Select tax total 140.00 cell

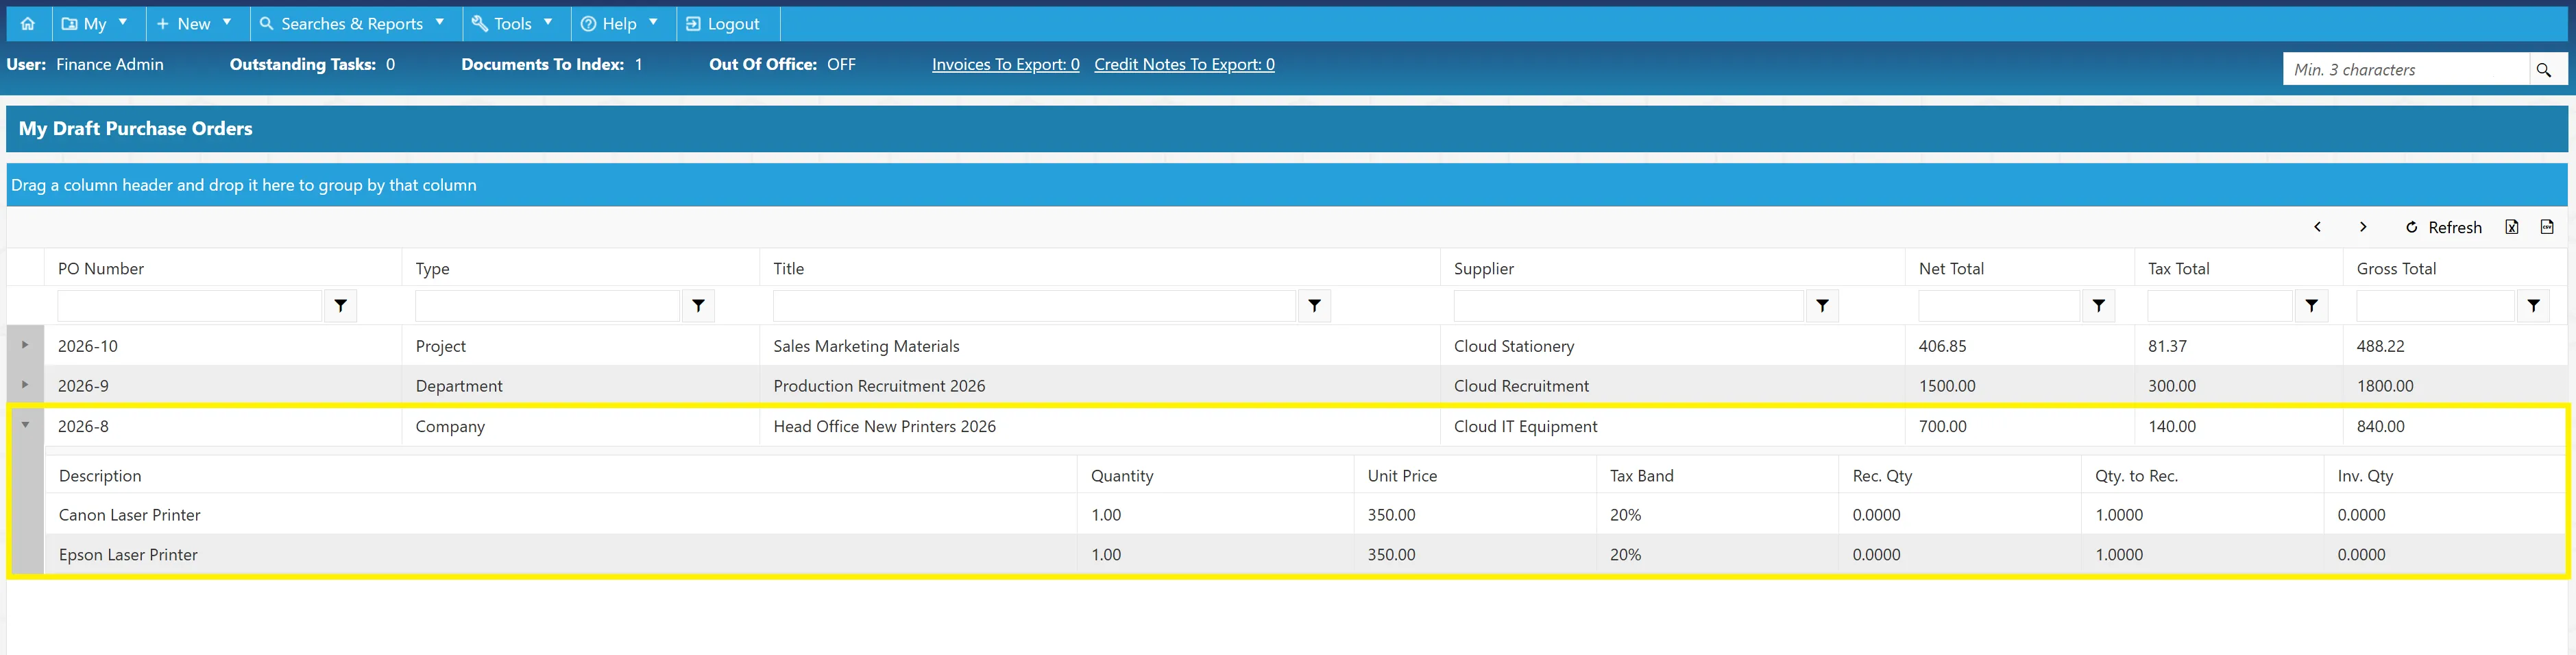click(x=2238, y=426)
